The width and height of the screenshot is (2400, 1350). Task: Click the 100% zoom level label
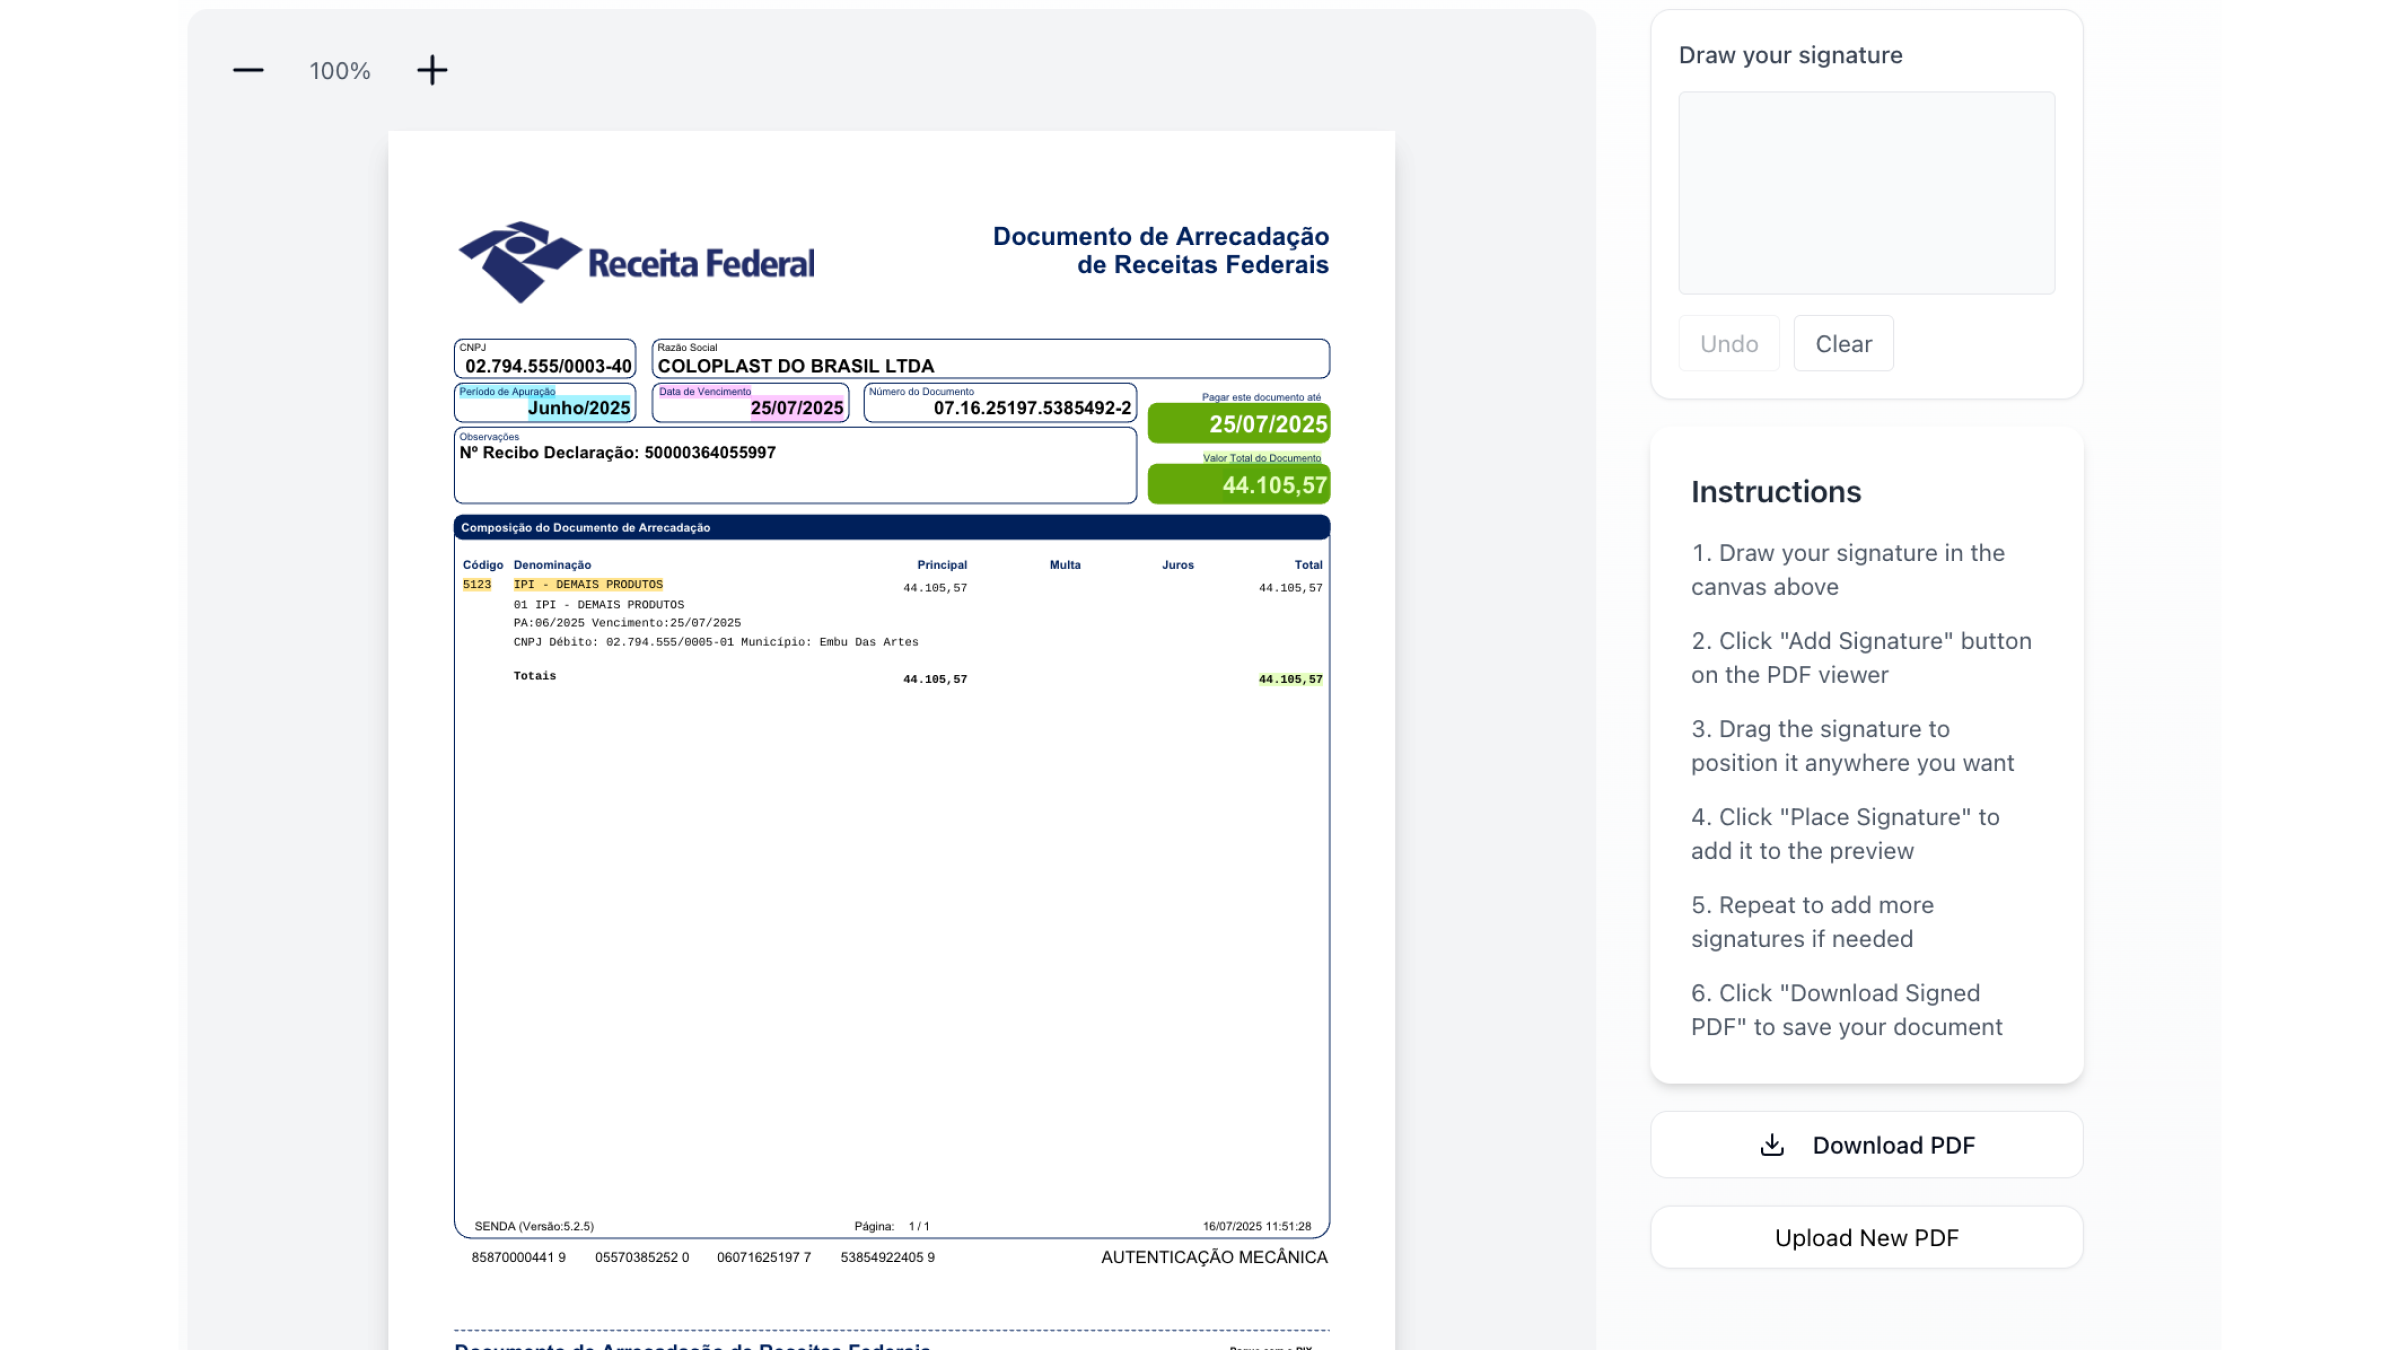[x=340, y=71]
